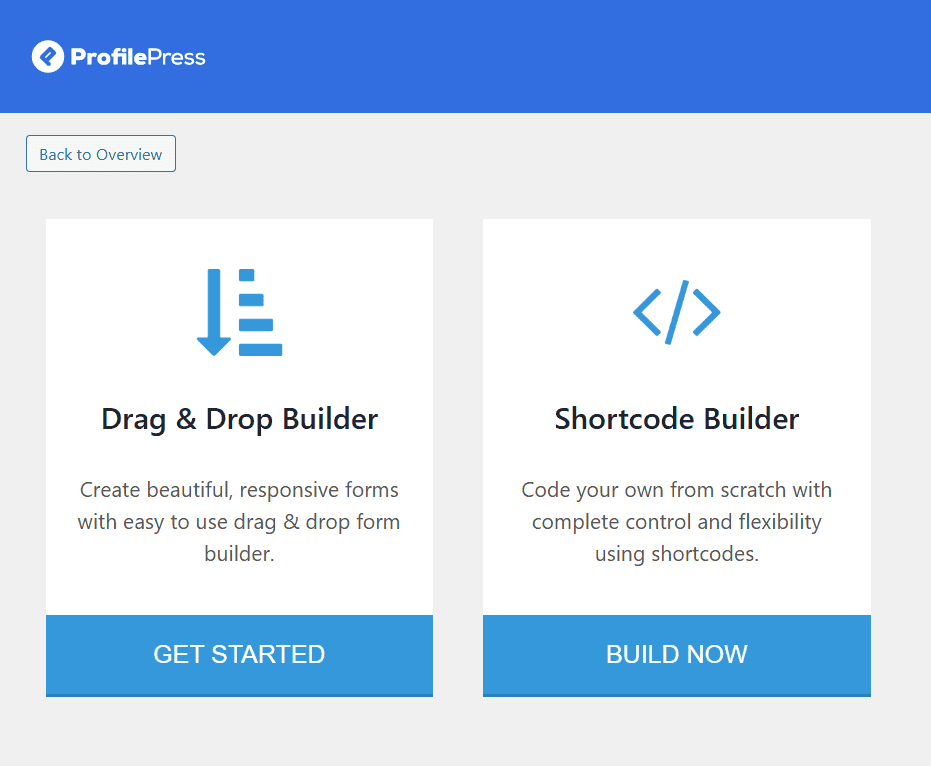Click the Drag & Drop Builder heading
The height and width of the screenshot is (766, 931).
(239, 419)
